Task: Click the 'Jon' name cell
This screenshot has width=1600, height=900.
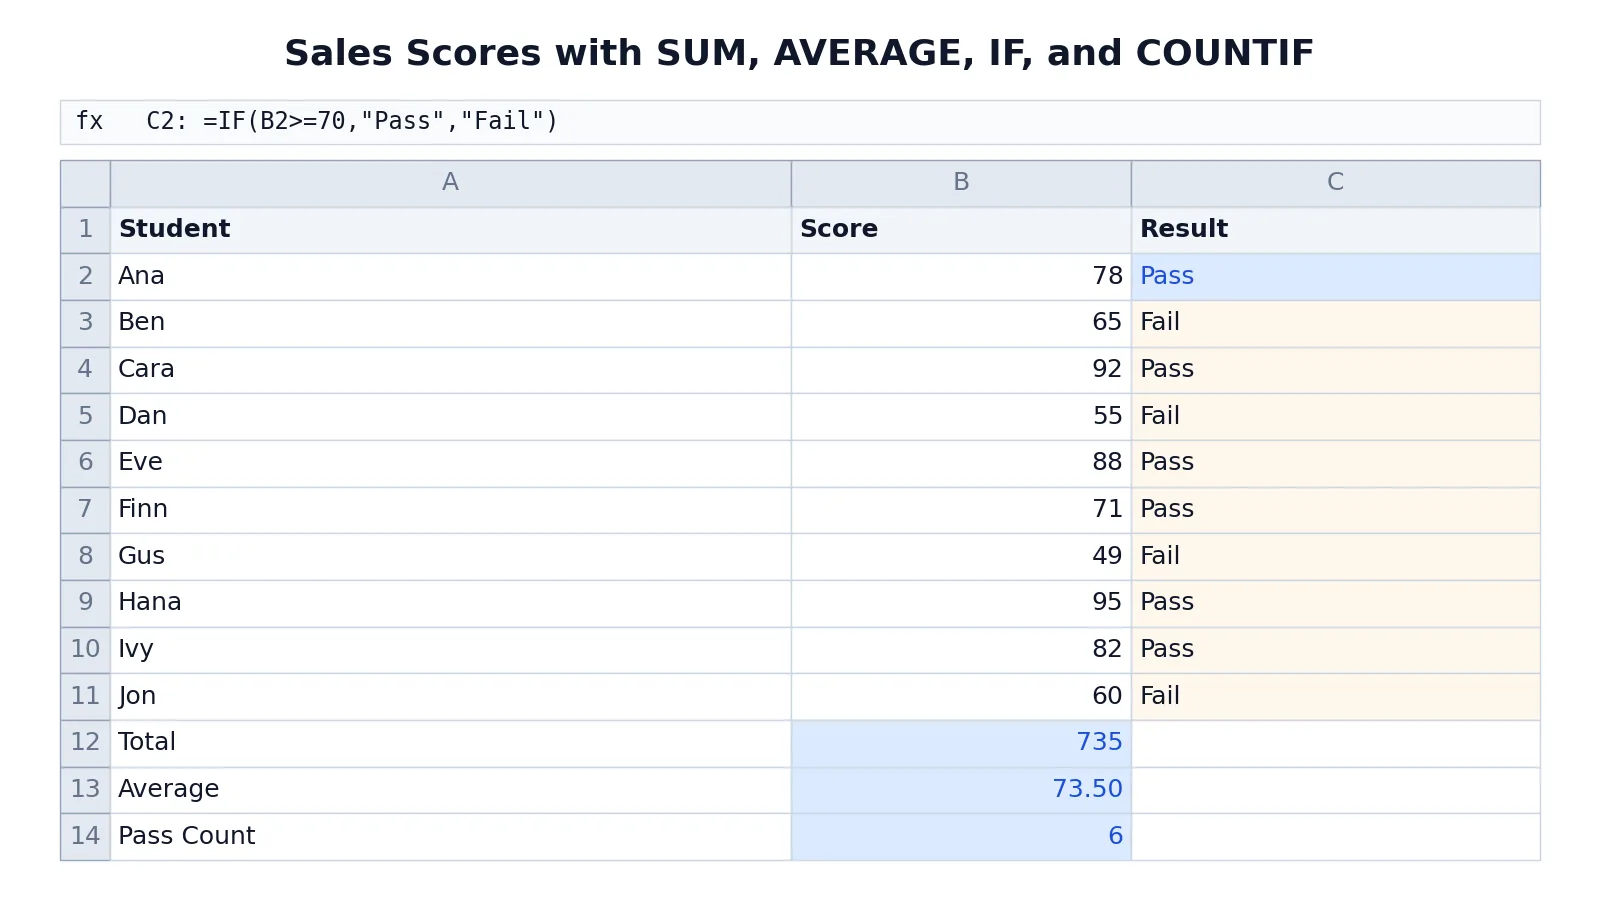Action: click(451, 697)
